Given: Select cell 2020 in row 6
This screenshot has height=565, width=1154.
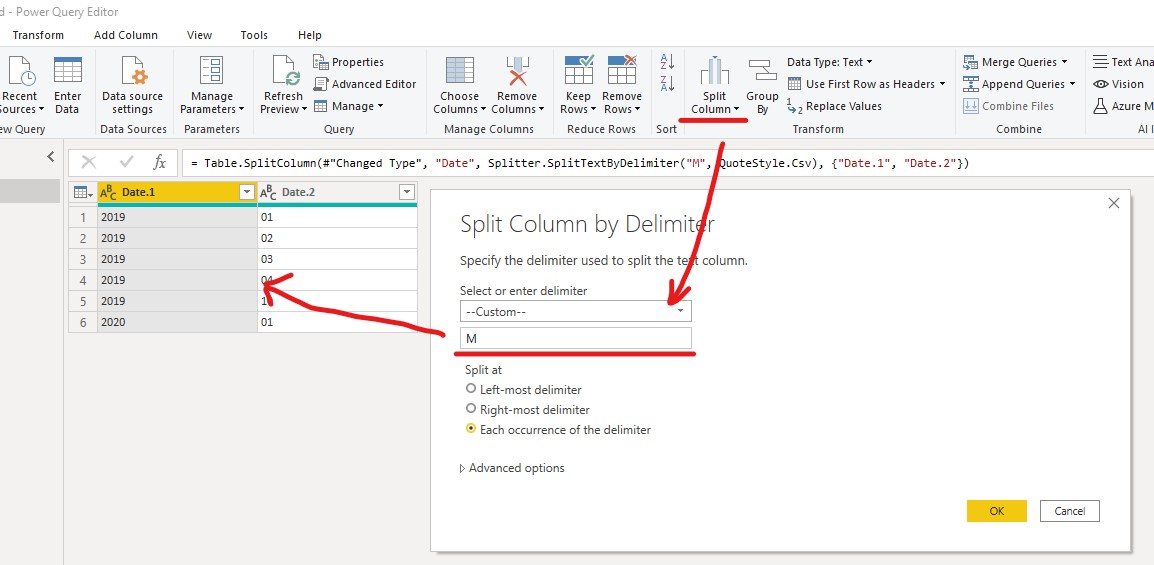Looking at the screenshot, I should pos(177,321).
